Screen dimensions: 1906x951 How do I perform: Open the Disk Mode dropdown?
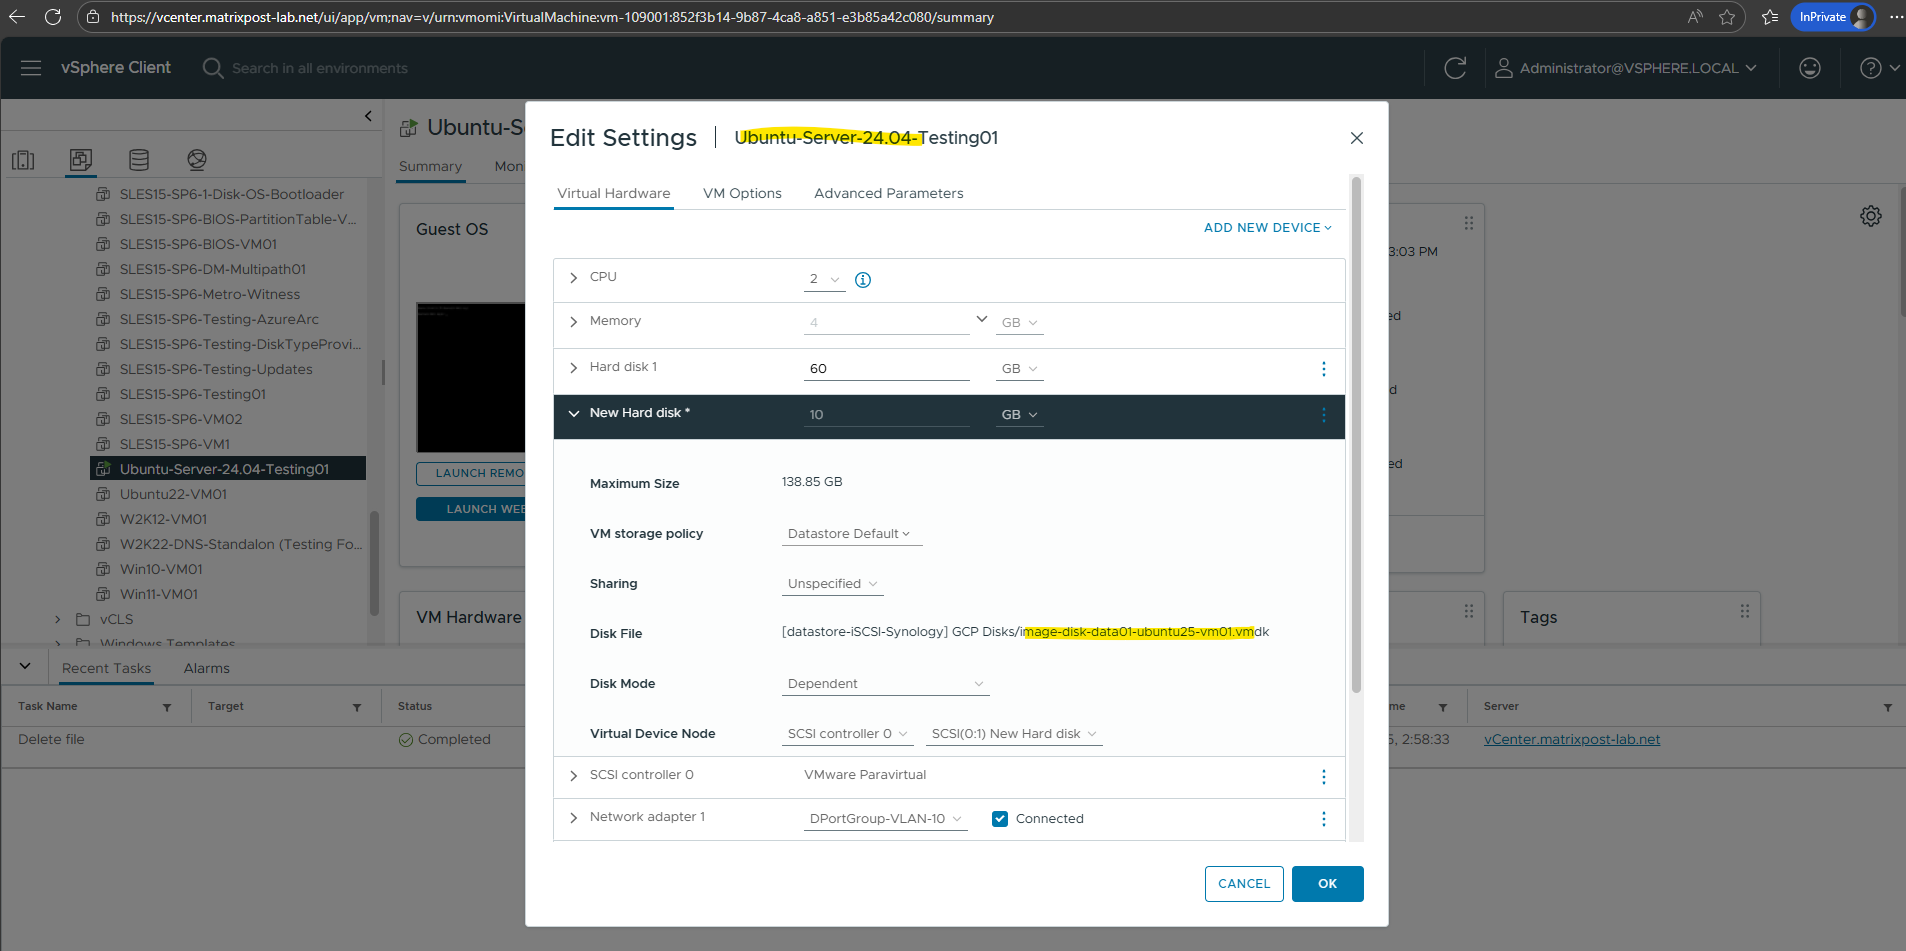(886, 684)
